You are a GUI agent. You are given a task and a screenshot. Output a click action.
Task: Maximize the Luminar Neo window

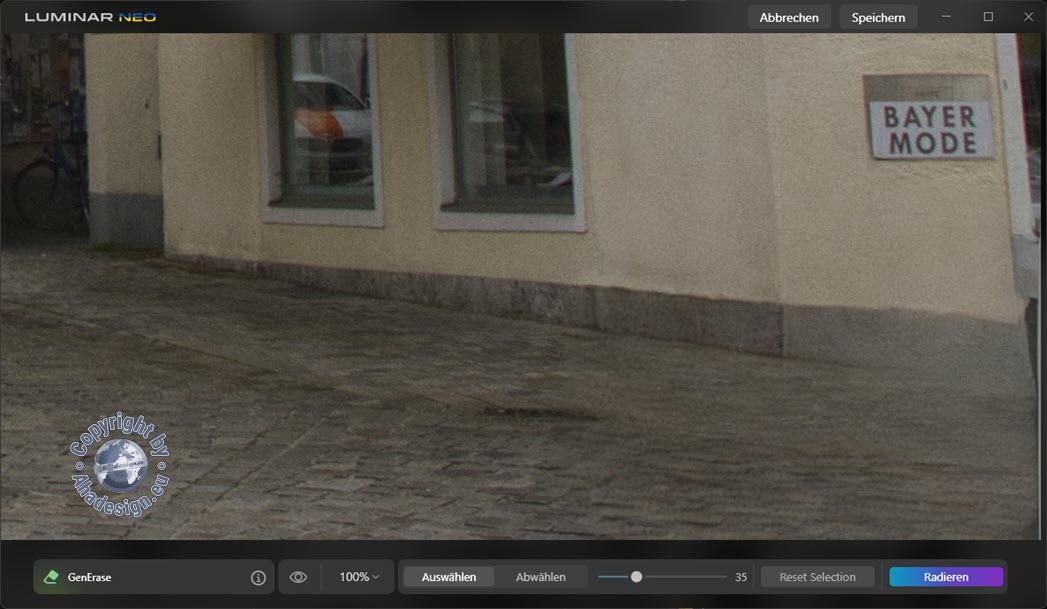tap(988, 17)
